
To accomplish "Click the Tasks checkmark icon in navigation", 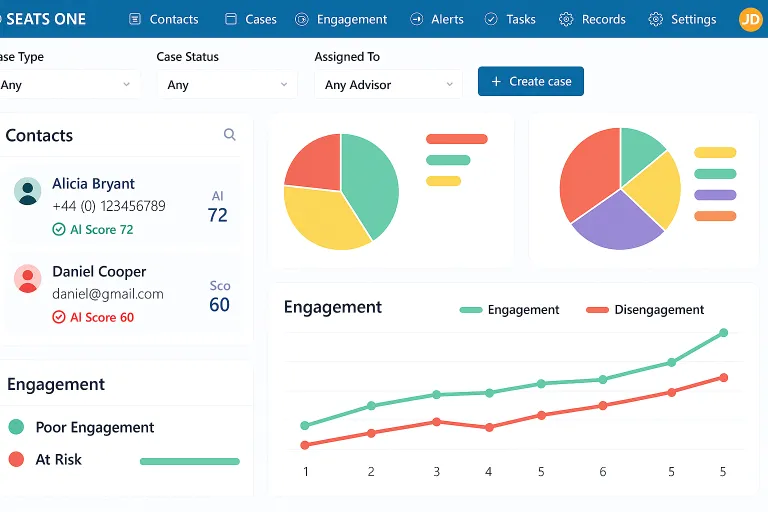I will pyautogui.click(x=491, y=19).
